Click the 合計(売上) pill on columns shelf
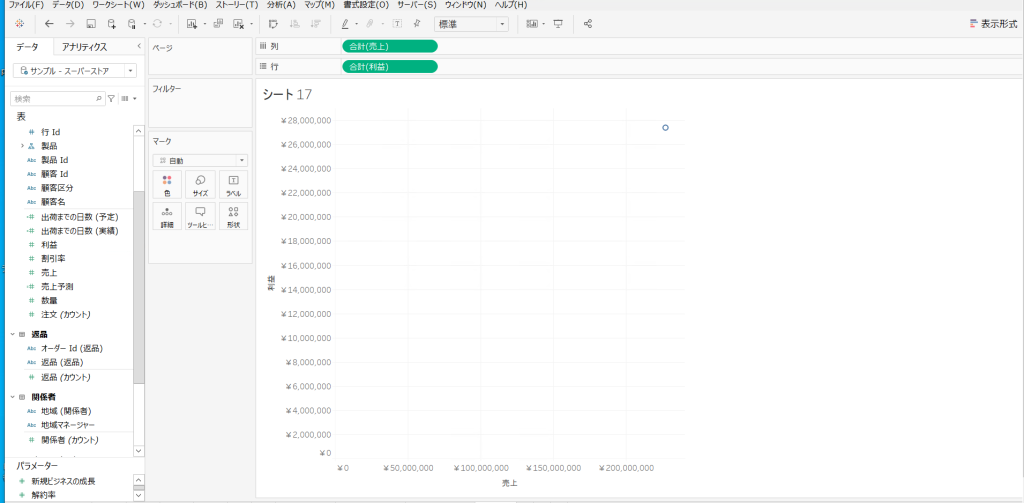The width and height of the screenshot is (1024, 503). click(389, 46)
